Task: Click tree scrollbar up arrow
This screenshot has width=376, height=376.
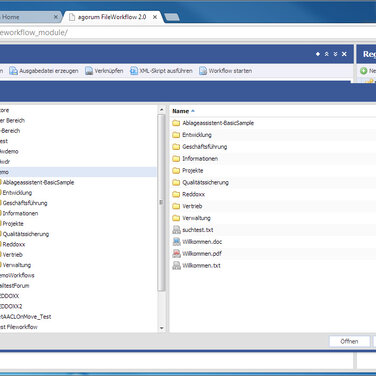Action: tap(162, 110)
